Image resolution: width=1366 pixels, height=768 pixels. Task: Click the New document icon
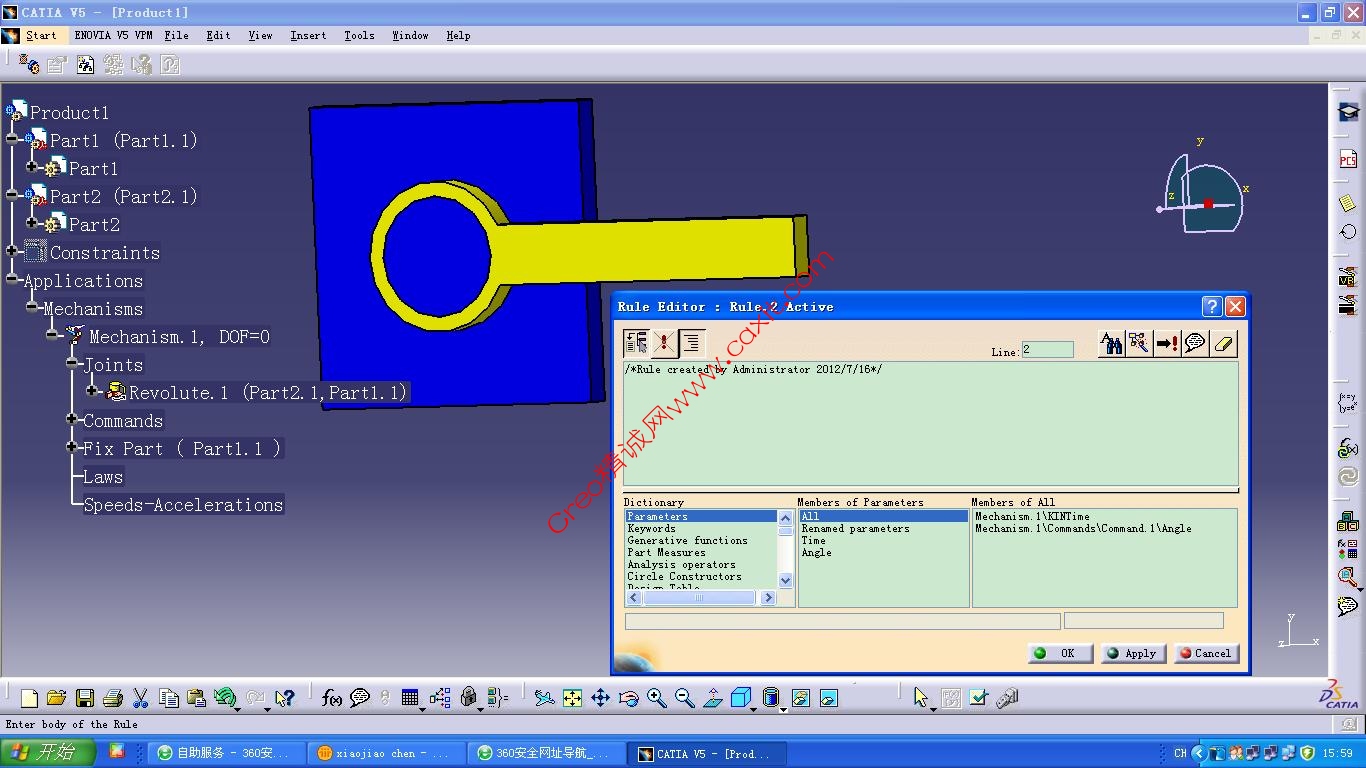(29, 698)
